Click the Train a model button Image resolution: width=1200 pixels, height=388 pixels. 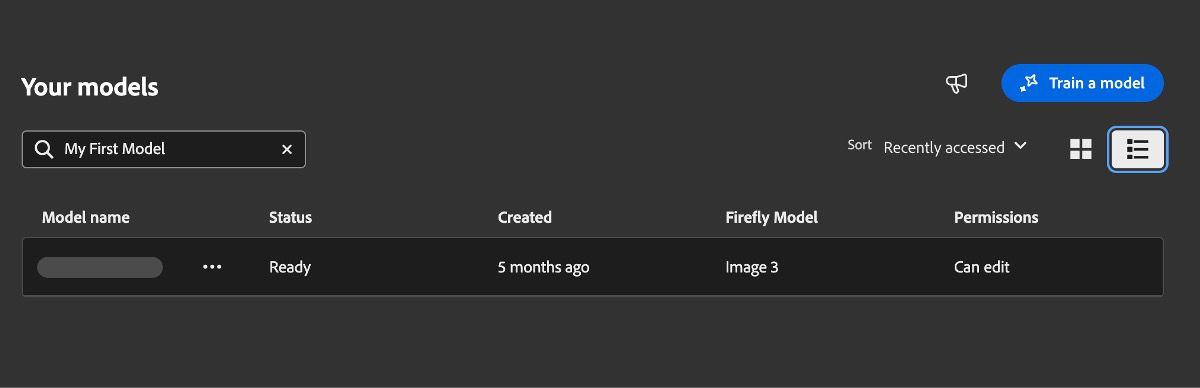pos(1082,83)
